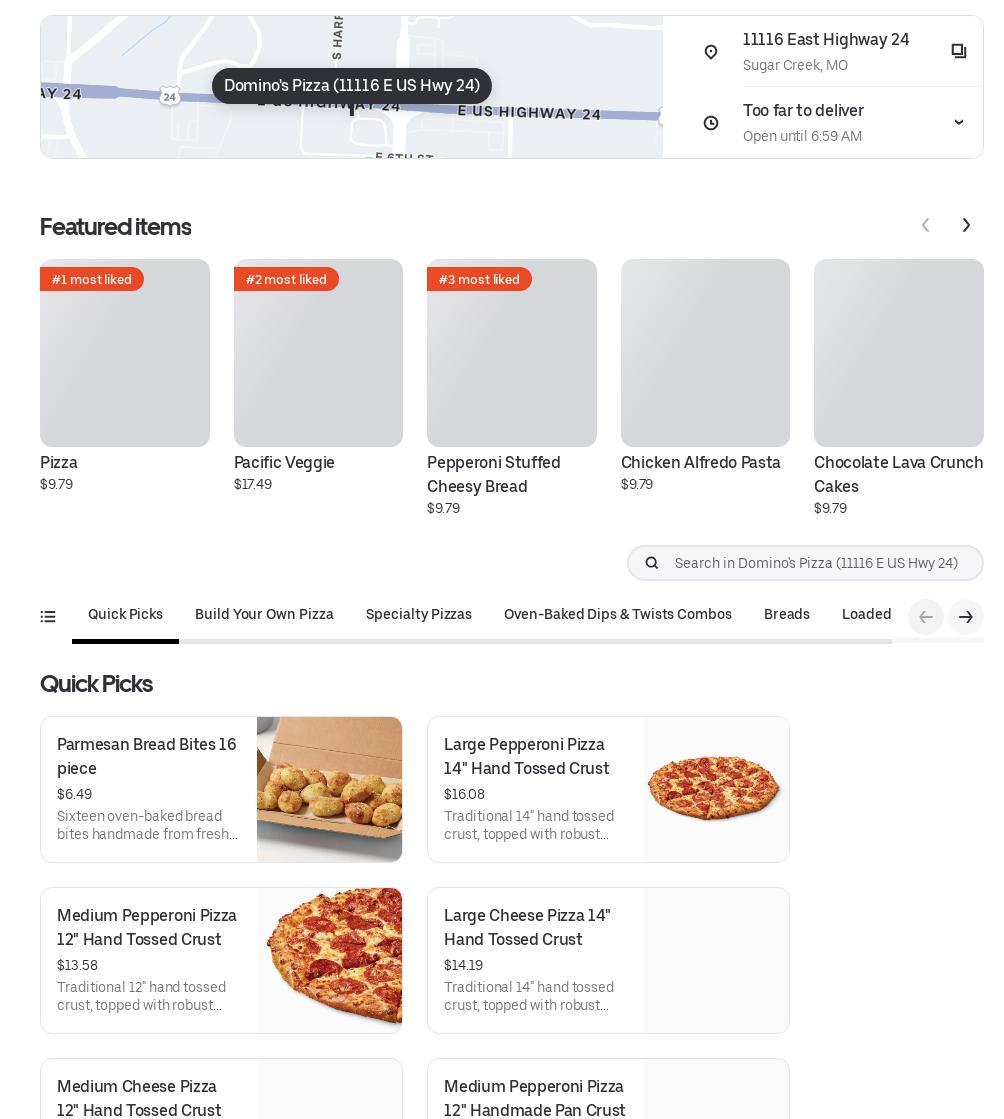Click the copy address icon
Screen dimensions: 1004x1119
(x=958, y=51)
